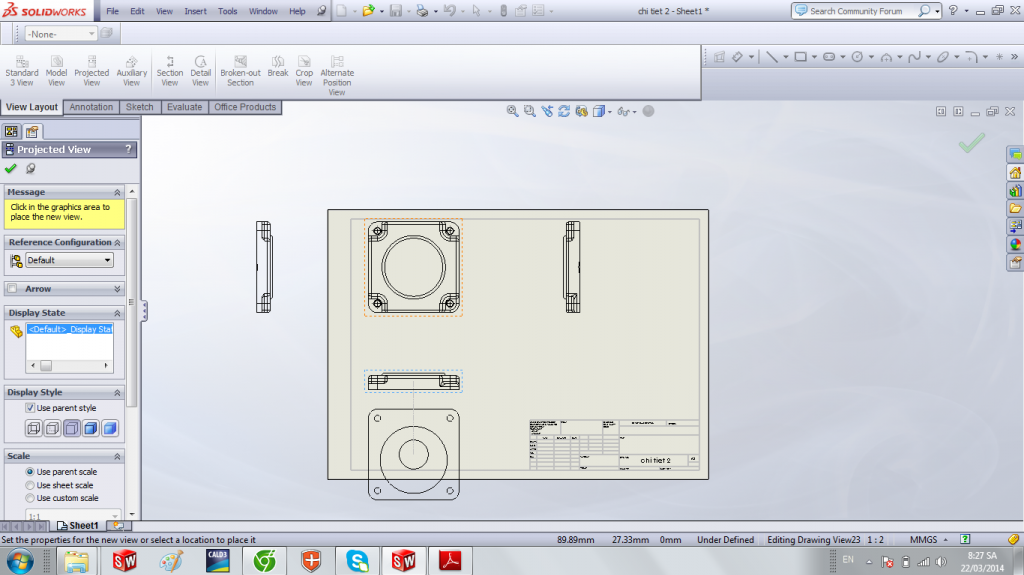Open the Insert menu

coord(195,11)
